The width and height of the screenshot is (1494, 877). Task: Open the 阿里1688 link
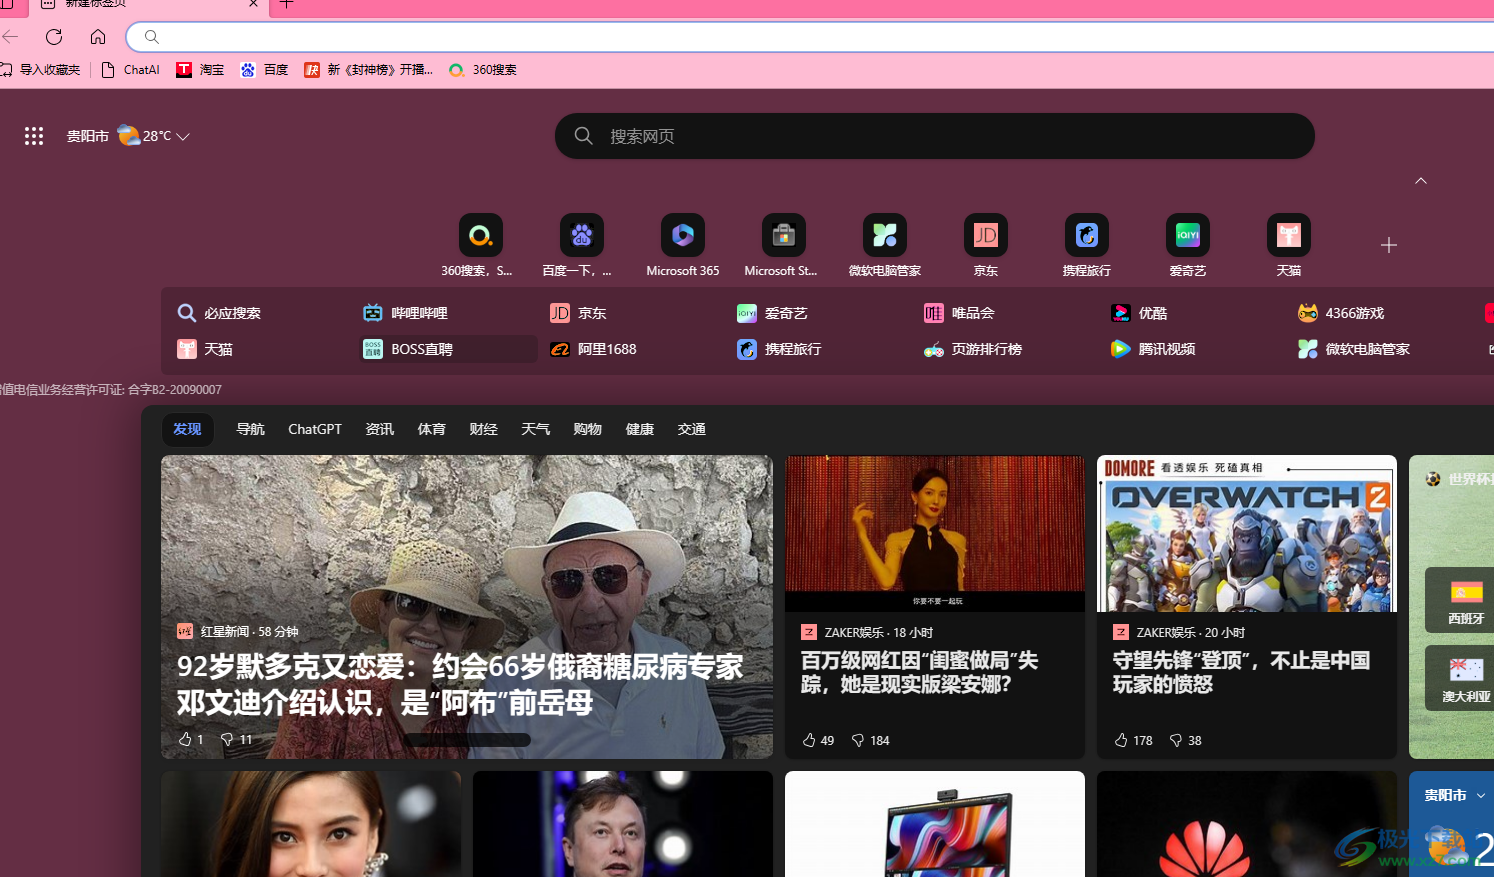coord(593,349)
